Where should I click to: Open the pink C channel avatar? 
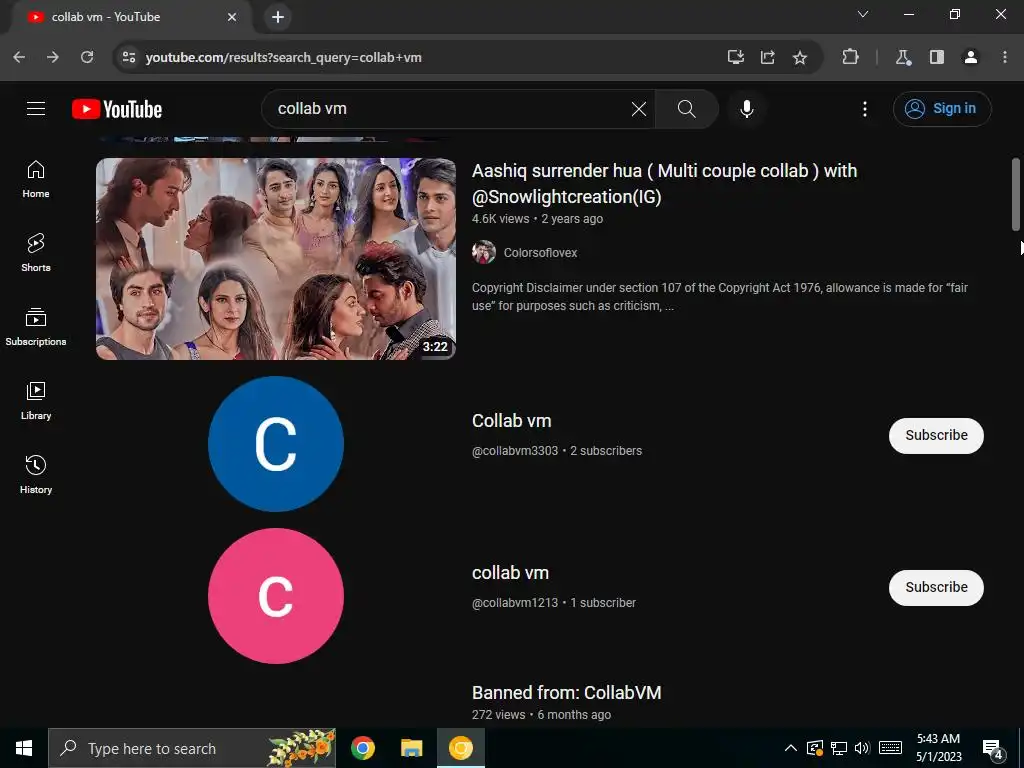pyautogui.click(x=276, y=596)
